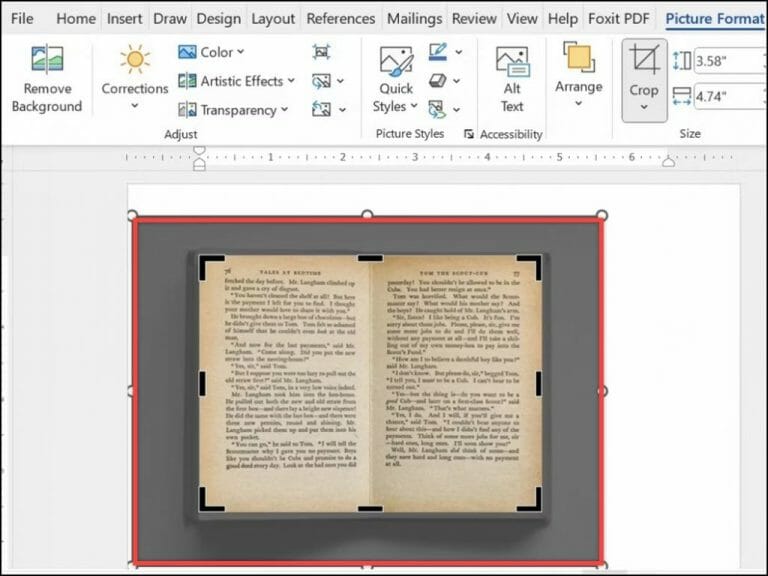Click the Transparency icon

click(x=187, y=110)
